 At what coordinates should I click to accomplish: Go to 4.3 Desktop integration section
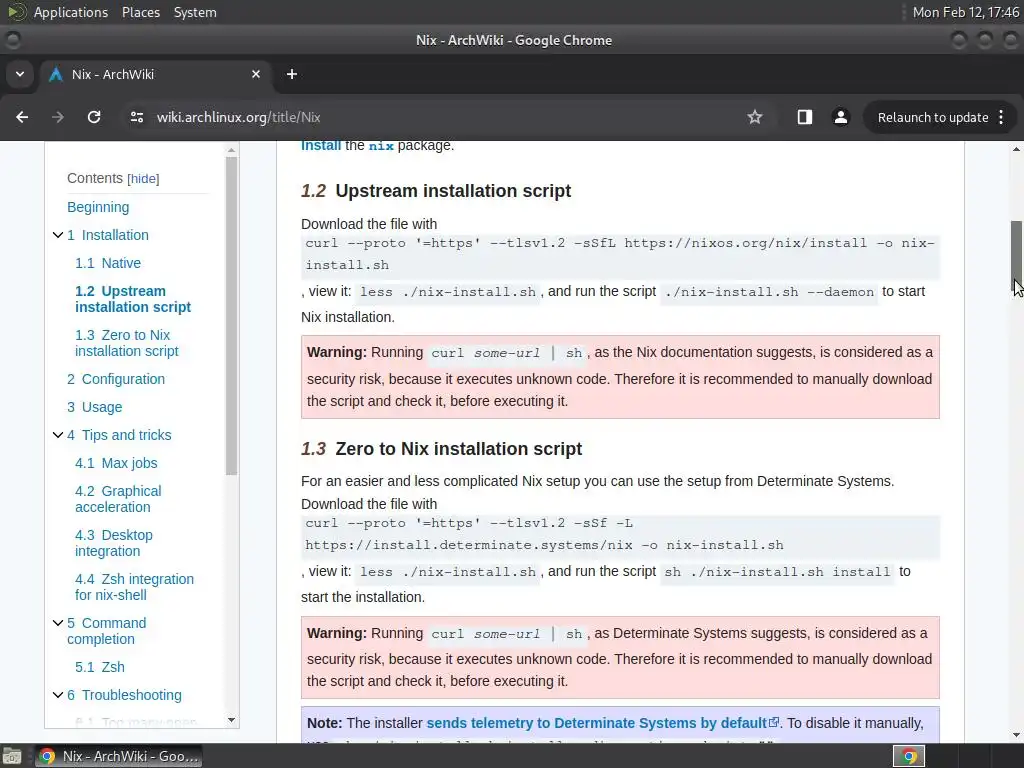(114, 543)
